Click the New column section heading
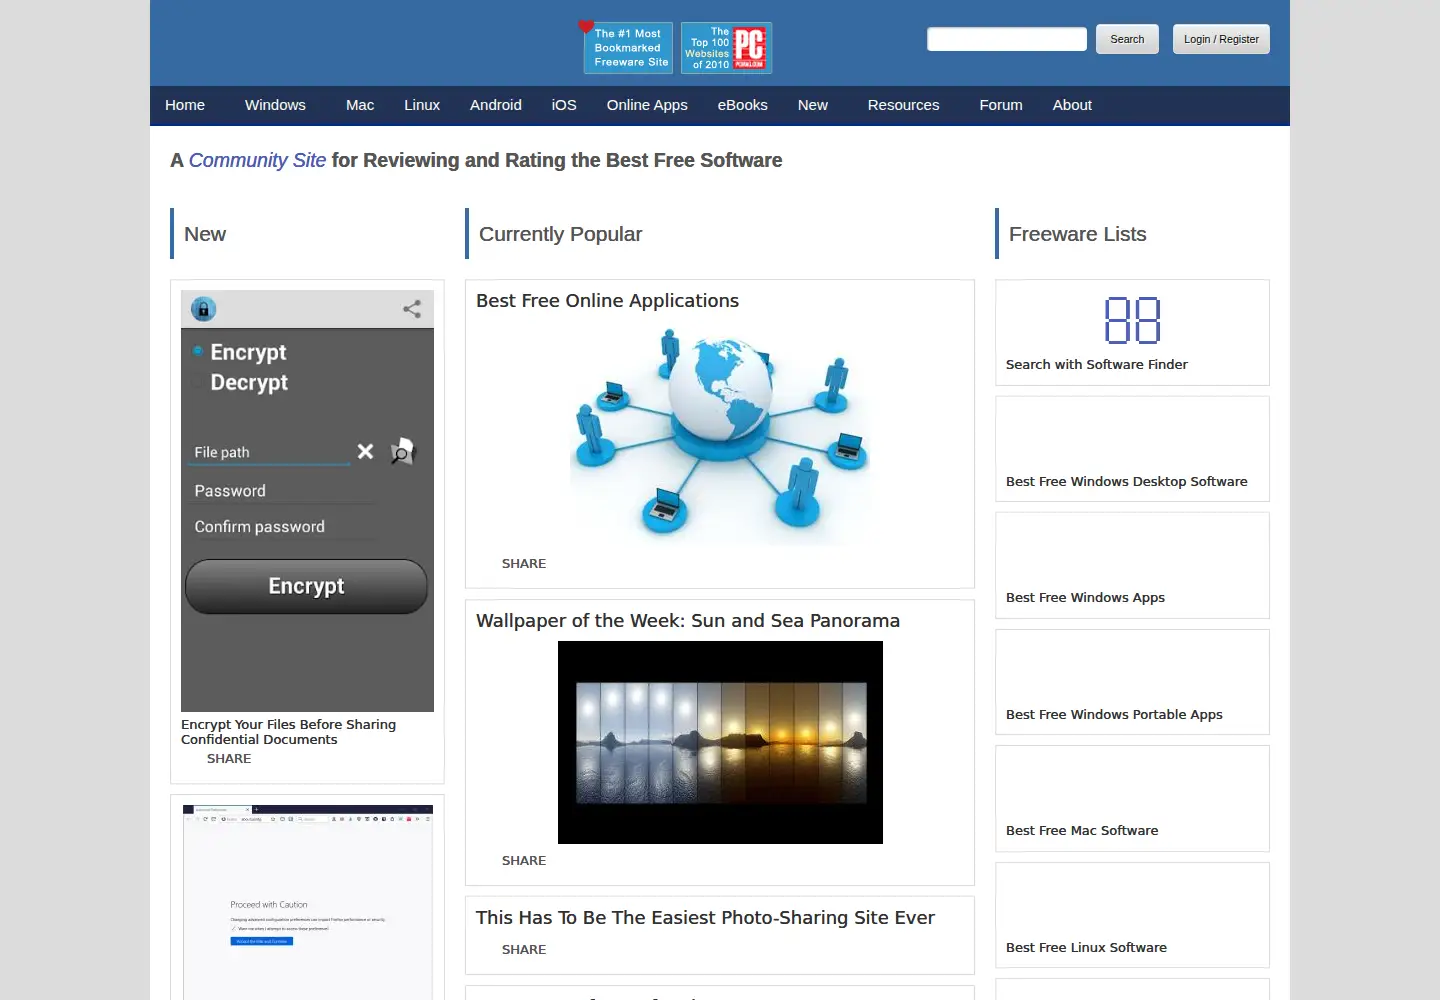The image size is (1440, 1000). [x=205, y=234]
